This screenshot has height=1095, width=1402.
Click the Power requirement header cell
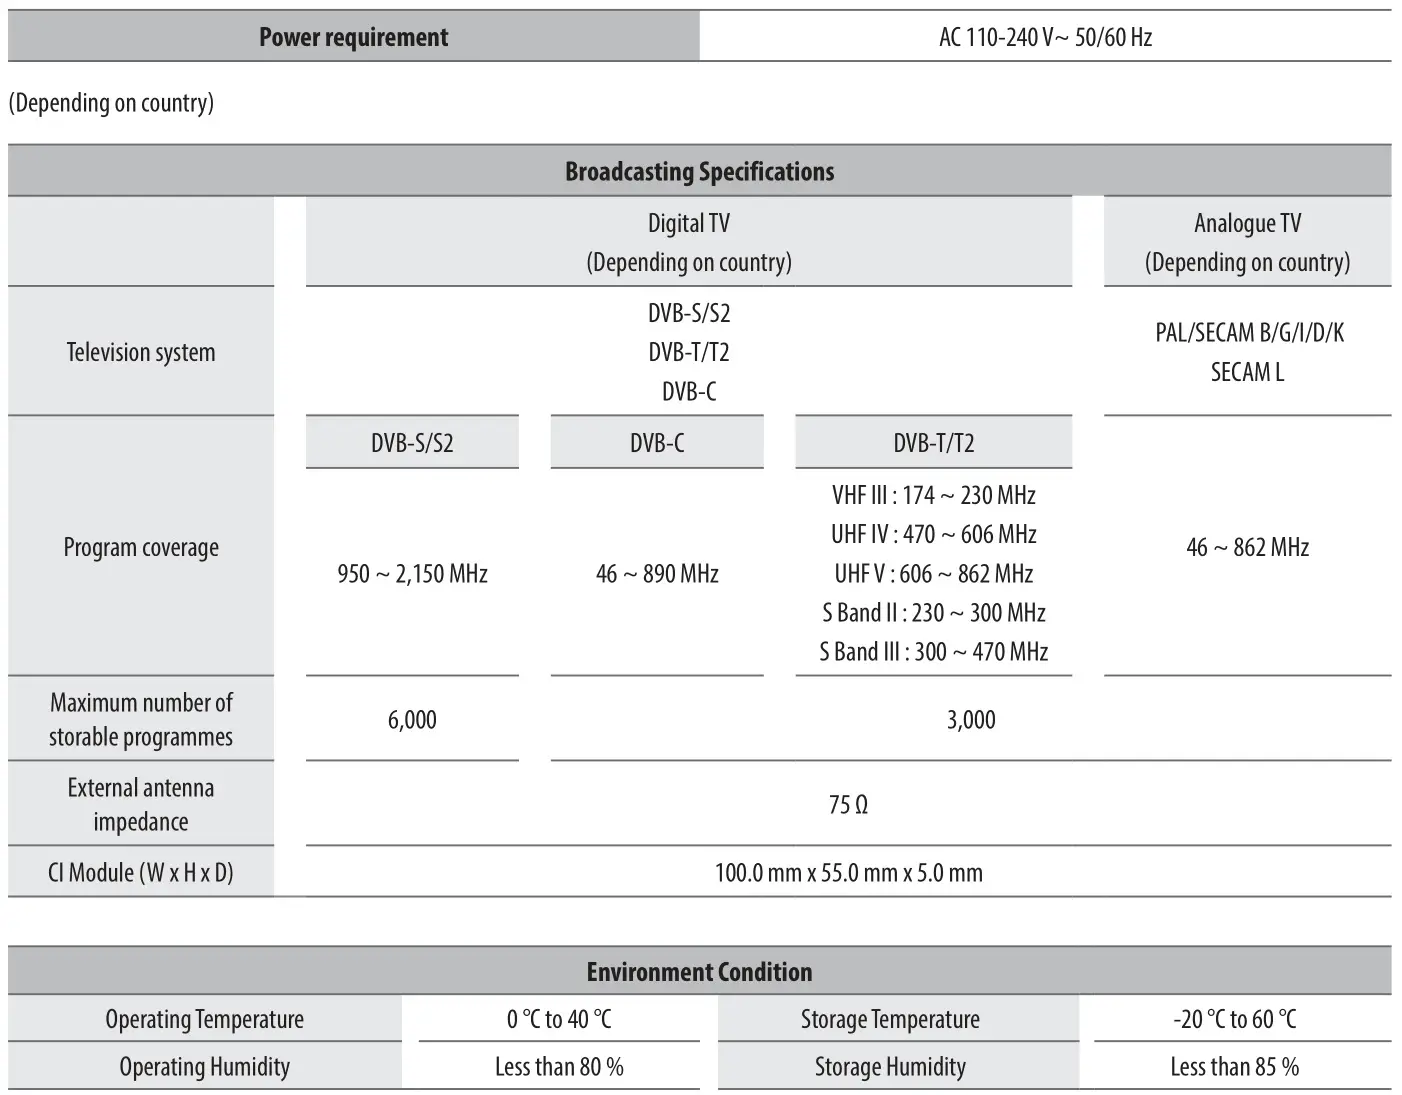click(353, 38)
